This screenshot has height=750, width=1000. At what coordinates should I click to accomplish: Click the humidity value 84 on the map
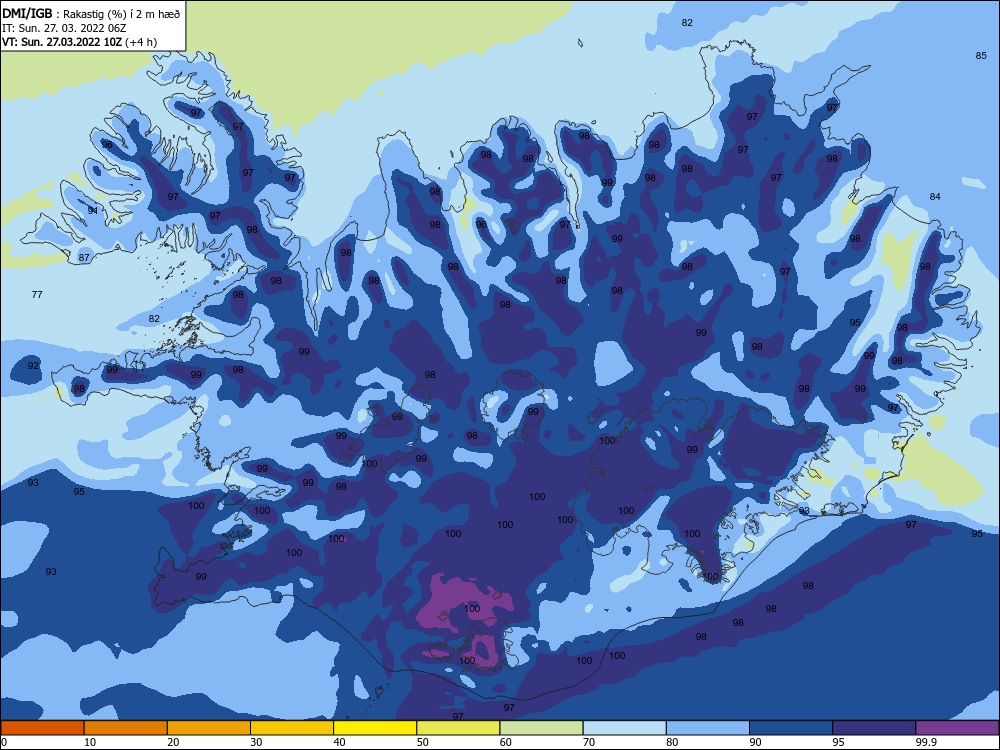coord(935,196)
